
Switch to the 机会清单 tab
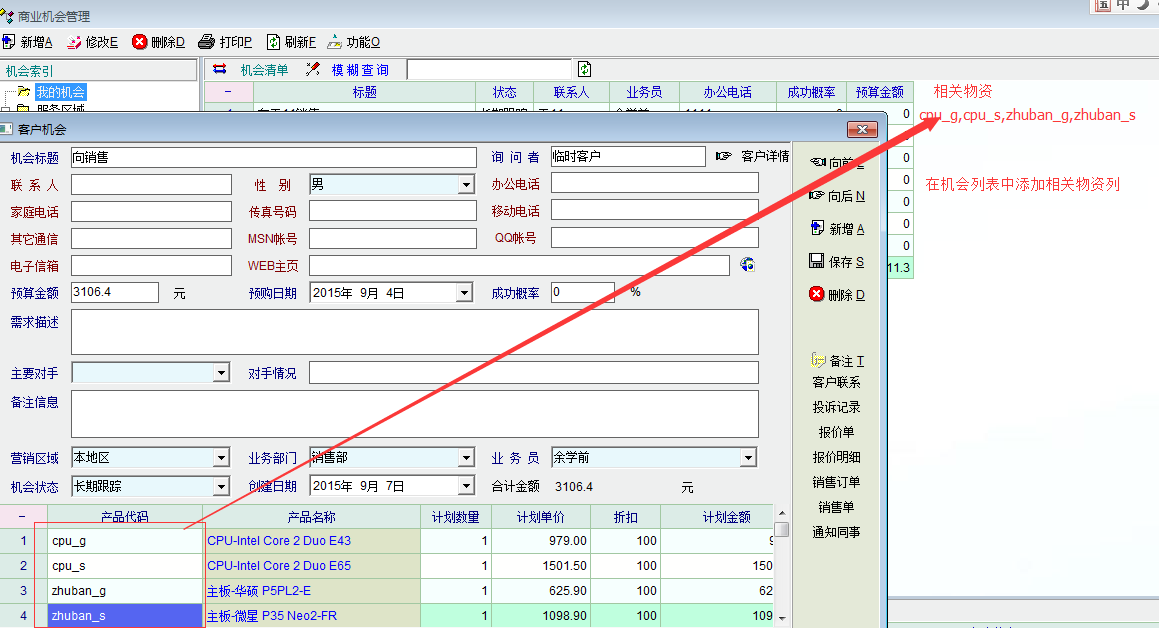252,70
